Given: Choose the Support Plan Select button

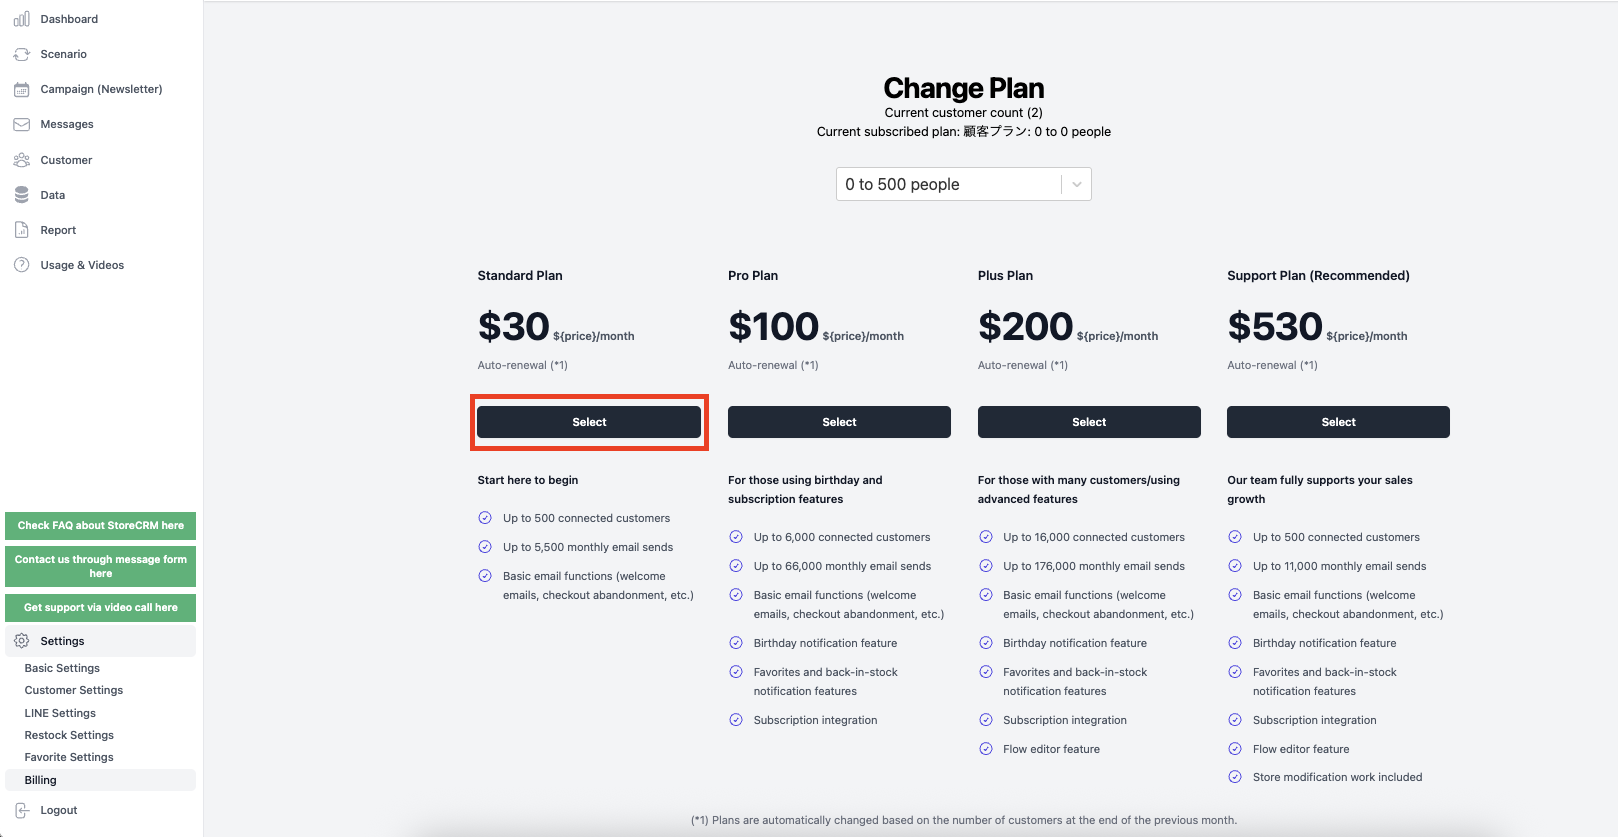Looking at the screenshot, I should coord(1338,422).
